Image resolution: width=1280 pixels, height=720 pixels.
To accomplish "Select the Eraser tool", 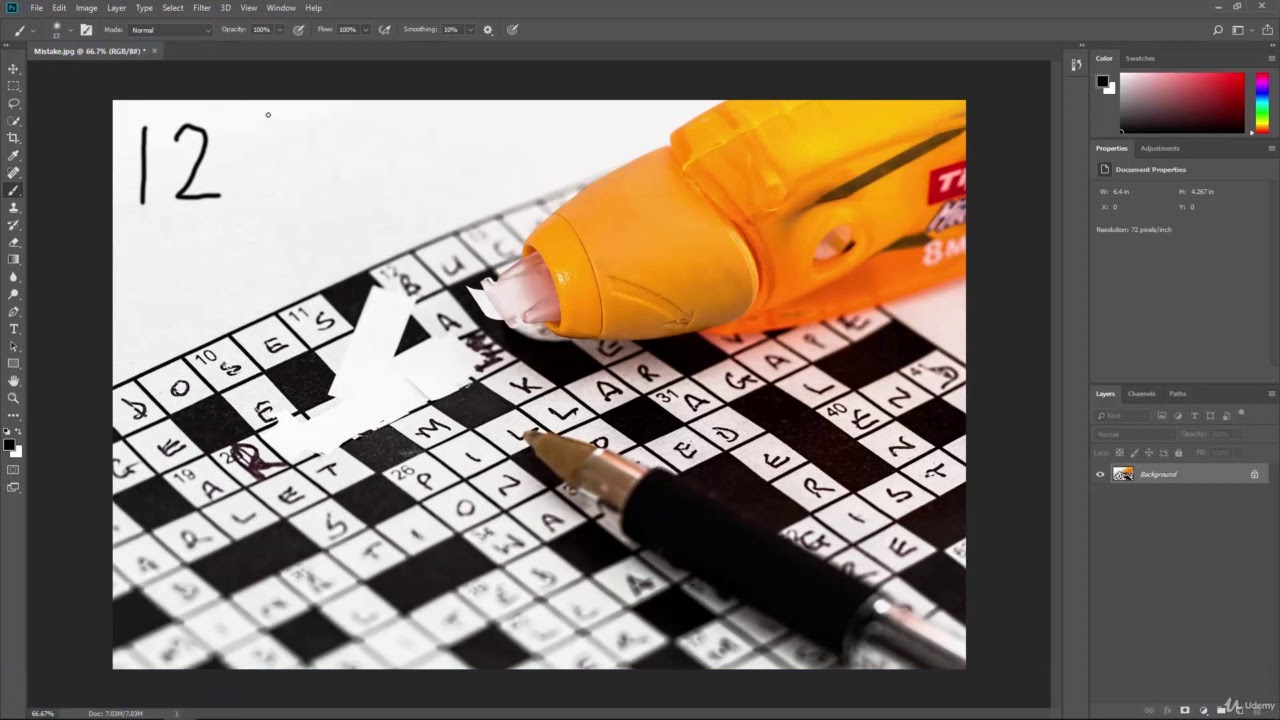I will [14, 242].
